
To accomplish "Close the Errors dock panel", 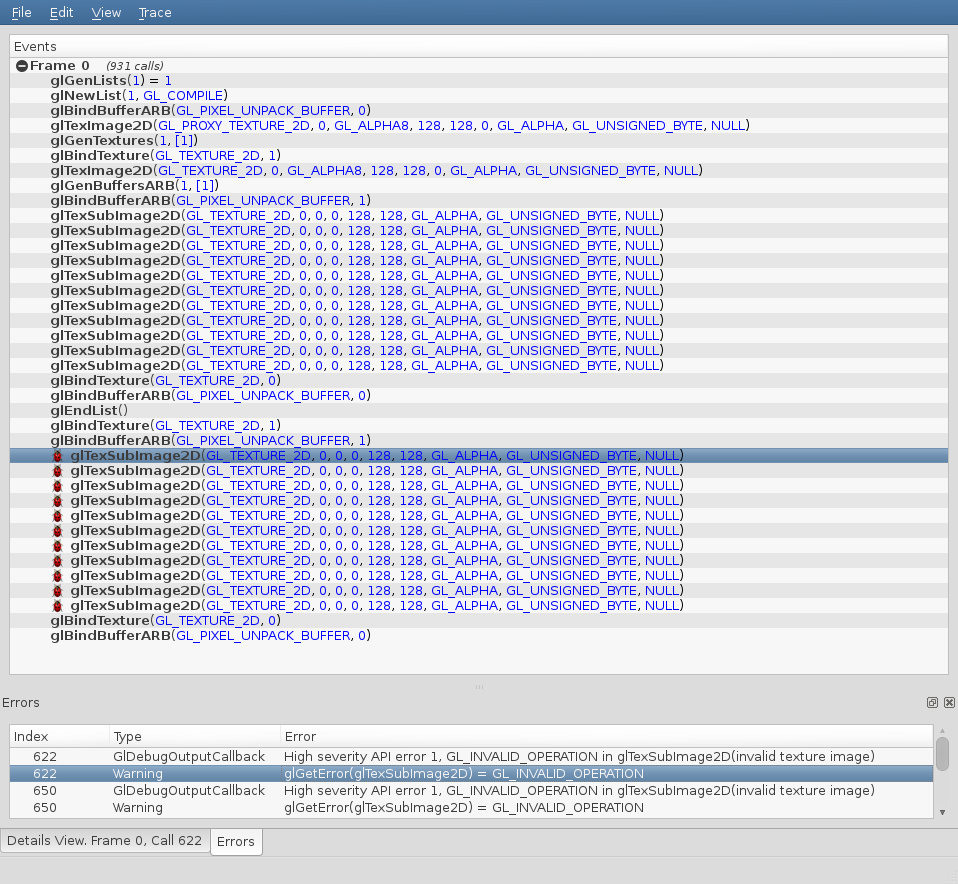I will pos(949,703).
